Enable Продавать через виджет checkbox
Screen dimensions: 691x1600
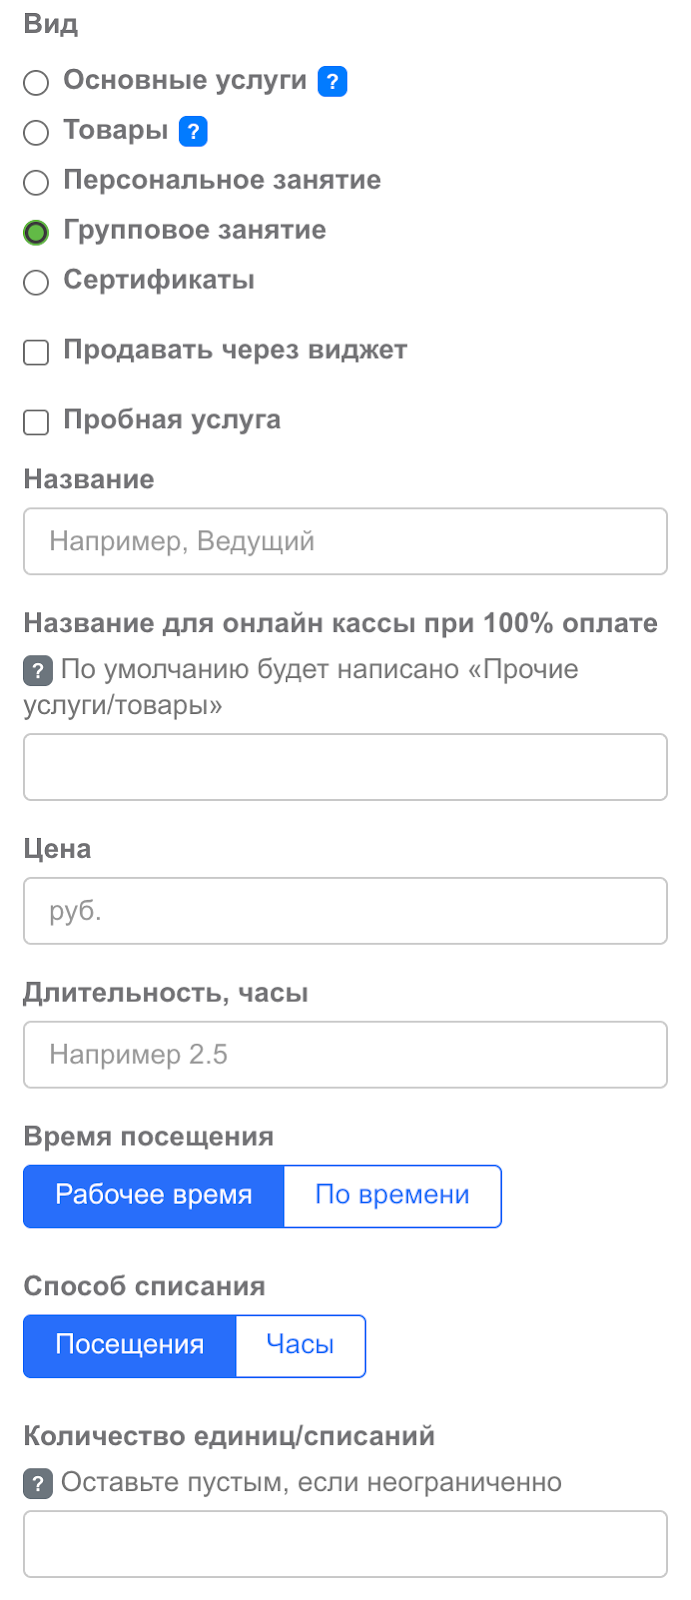pyautogui.click(x=36, y=352)
